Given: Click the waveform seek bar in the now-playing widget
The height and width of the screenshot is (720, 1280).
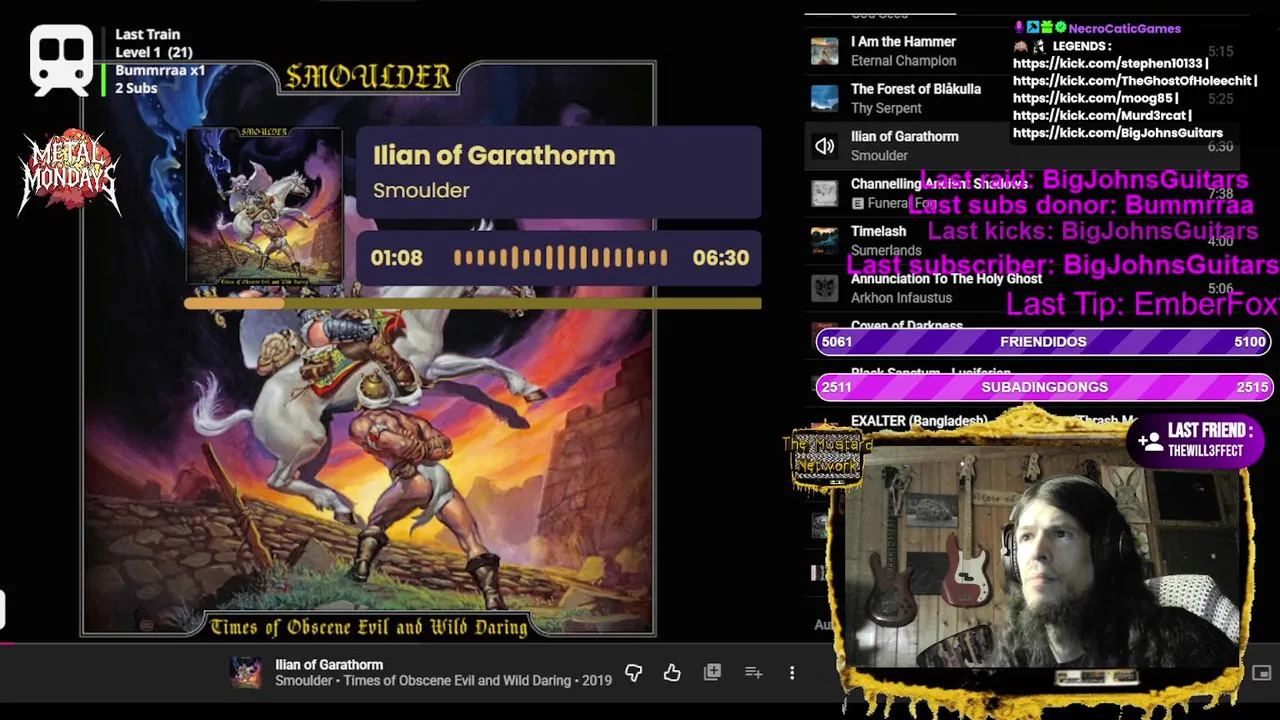Looking at the screenshot, I should (560, 258).
